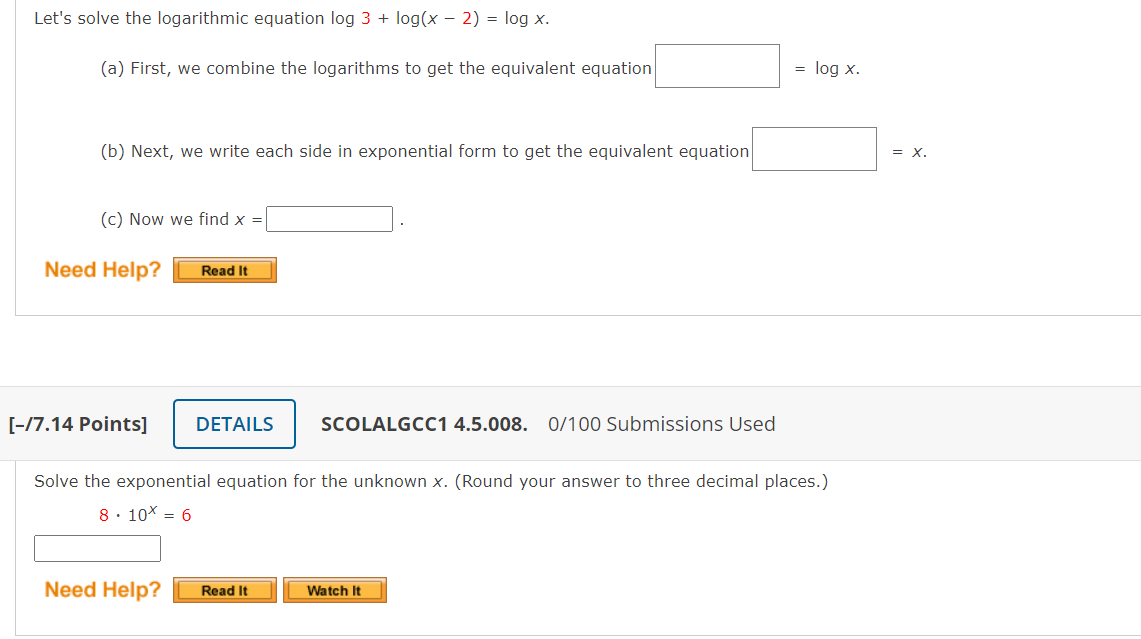
Task: Select the answer box for part (a)
Action: (x=716, y=66)
